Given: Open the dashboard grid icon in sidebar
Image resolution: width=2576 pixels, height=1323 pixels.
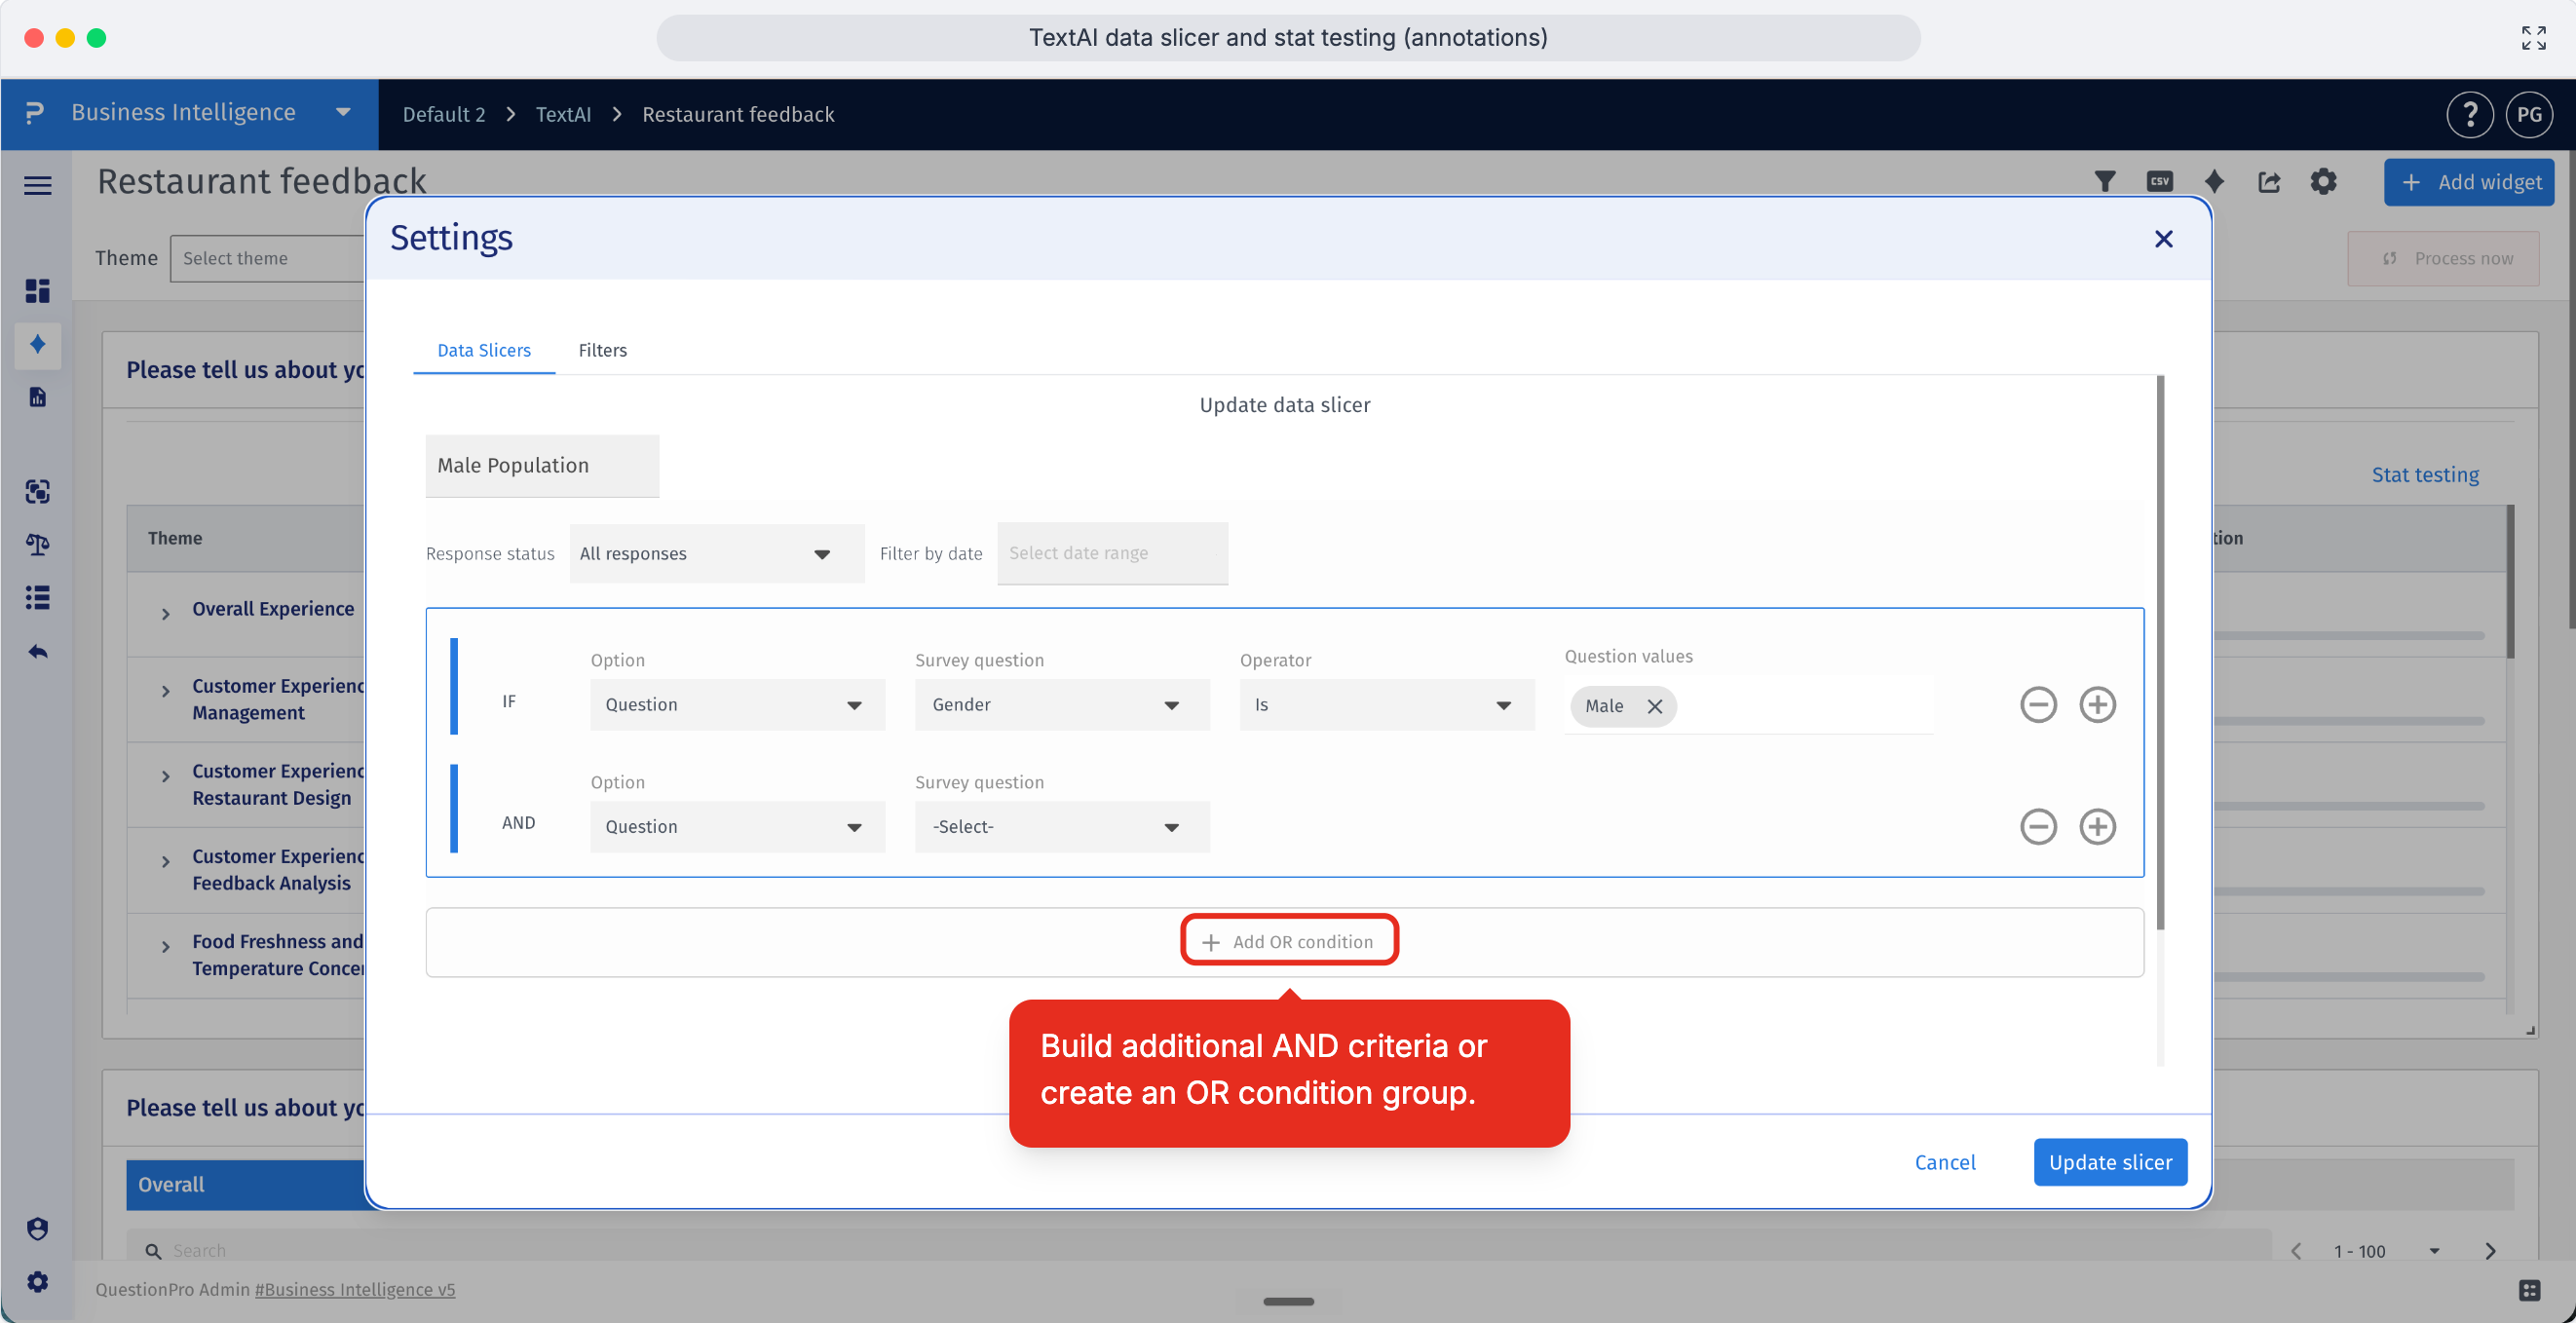Looking at the screenshot, I should tap(37, 291).
